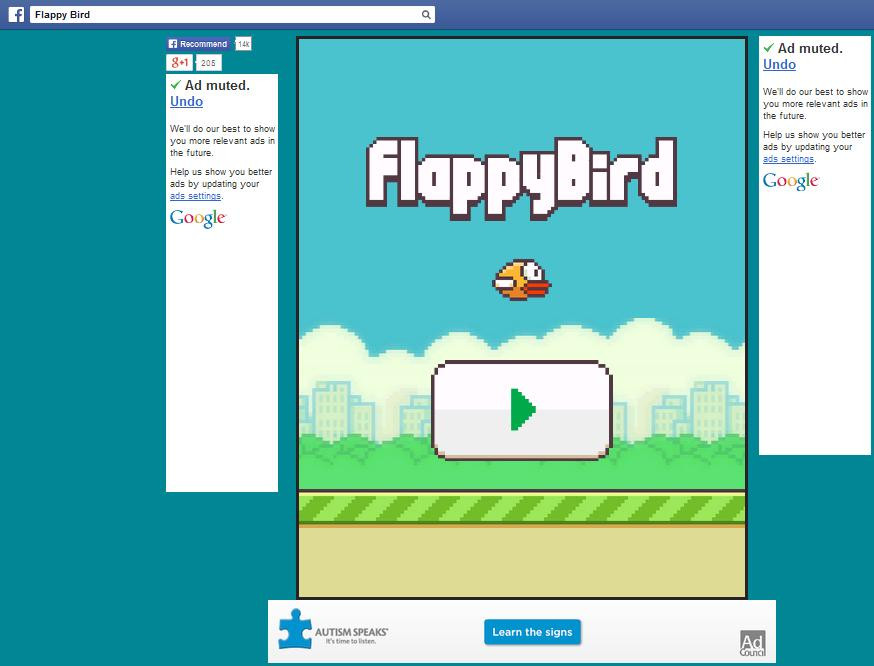Undo the ad mute in the right panel
The width and height of the screenshot is (874, 666).
pyautogui.click(x=779, y=64)
